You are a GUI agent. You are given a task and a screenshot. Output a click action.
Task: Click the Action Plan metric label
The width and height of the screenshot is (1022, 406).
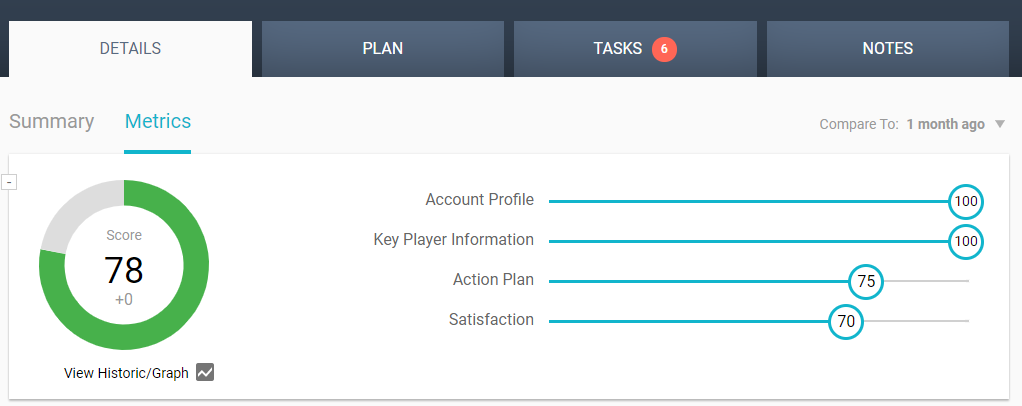click(493, 280)
